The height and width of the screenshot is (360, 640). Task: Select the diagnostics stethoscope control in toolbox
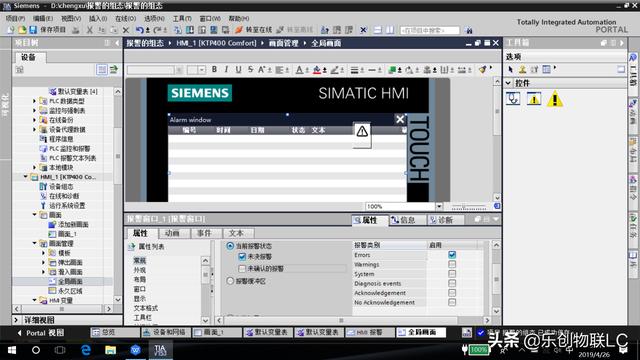tap(513, 99)
